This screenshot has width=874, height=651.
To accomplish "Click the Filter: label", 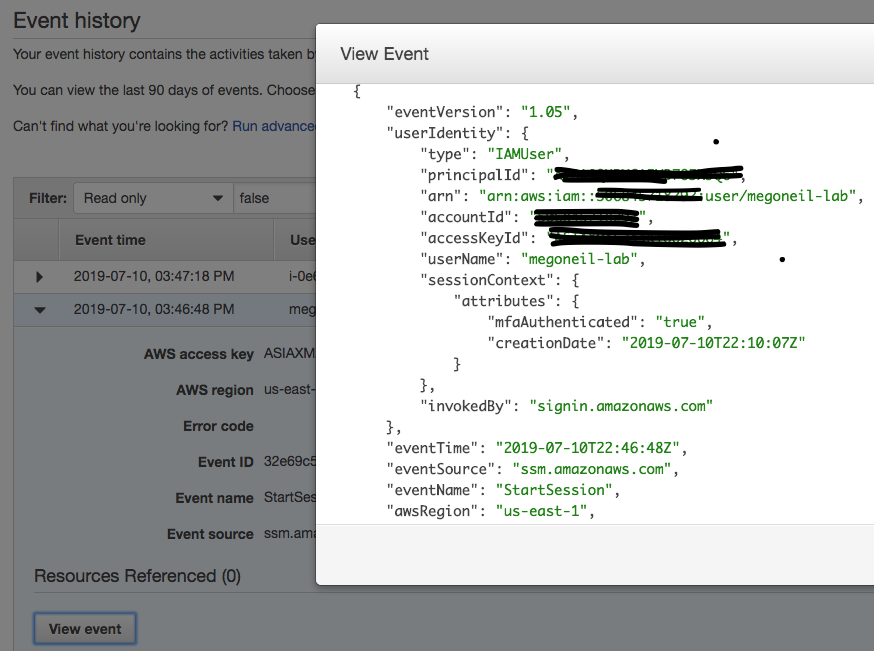I will point(48,198).
